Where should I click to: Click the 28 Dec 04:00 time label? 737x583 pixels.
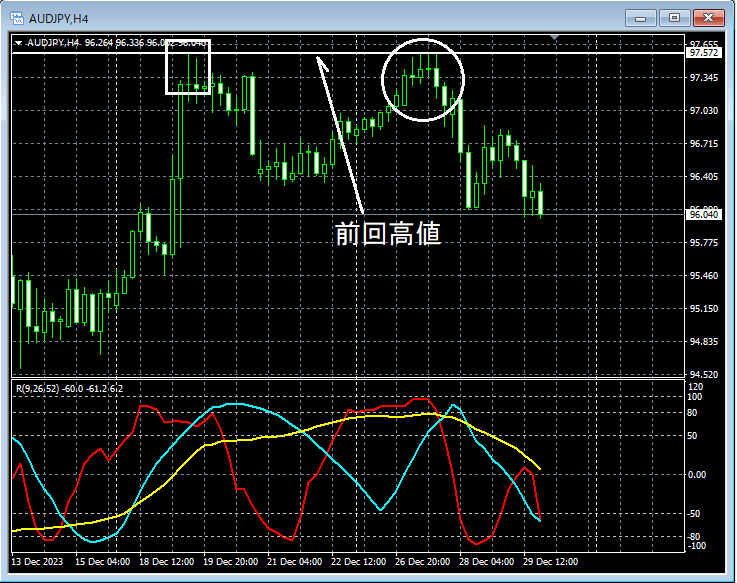click(486, 561)
